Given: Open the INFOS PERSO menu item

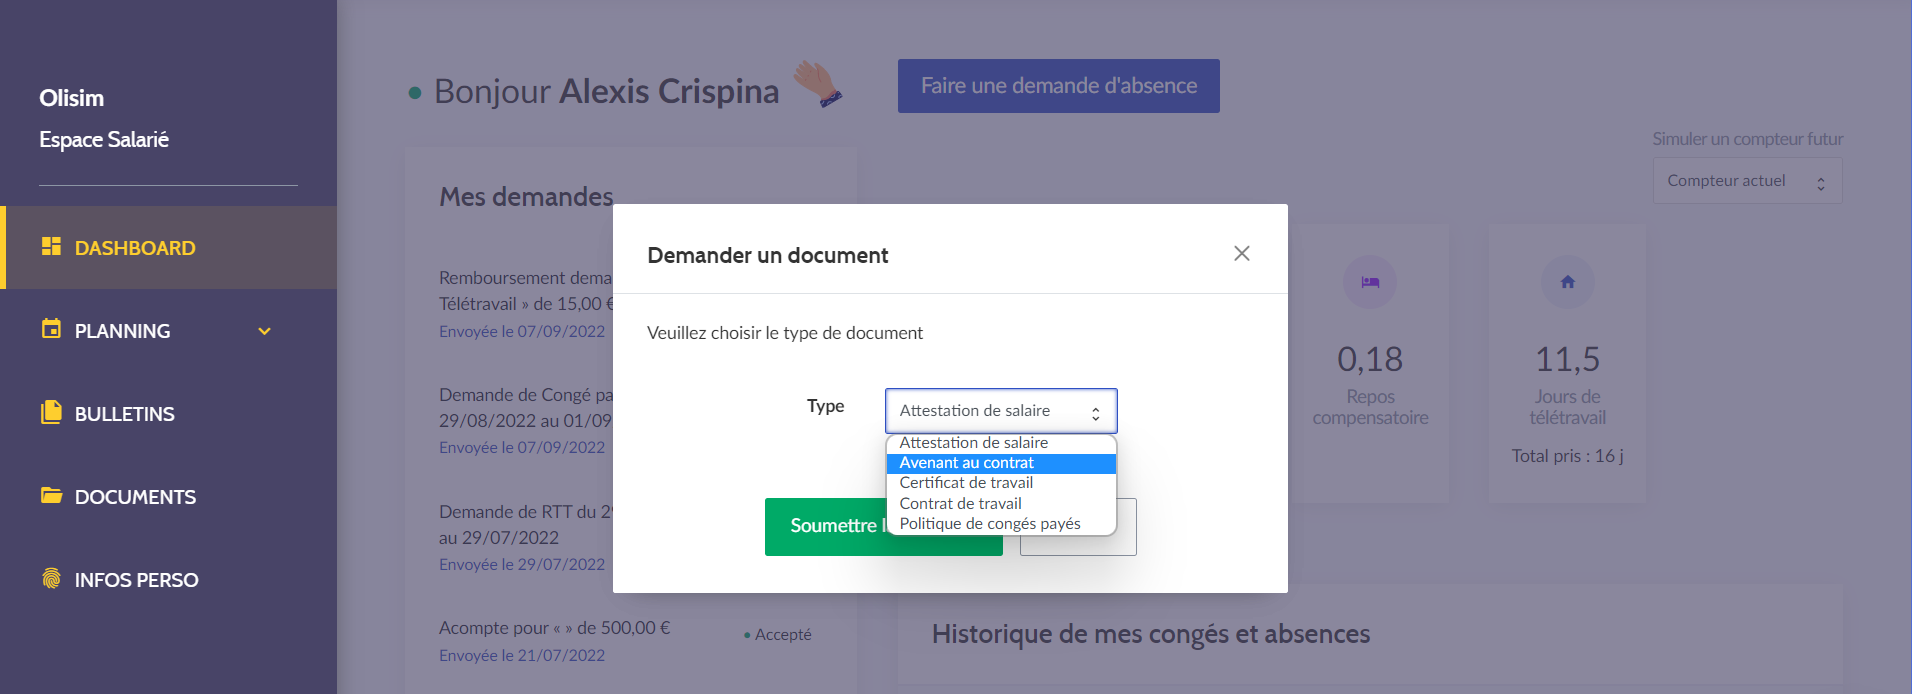Looking at the screenshot, I should 168,580.
